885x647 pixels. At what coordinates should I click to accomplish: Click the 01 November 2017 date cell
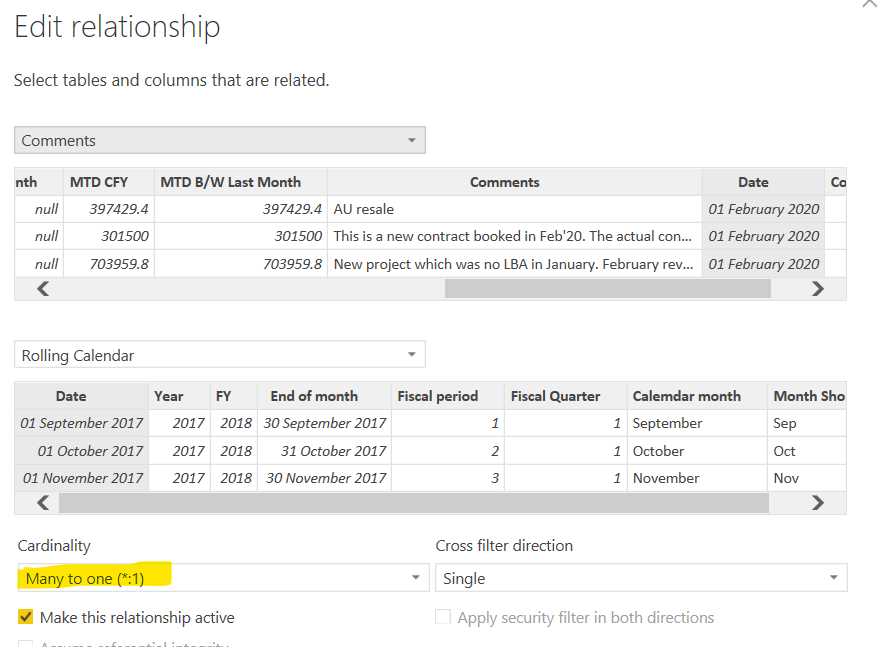pos(81,478)
